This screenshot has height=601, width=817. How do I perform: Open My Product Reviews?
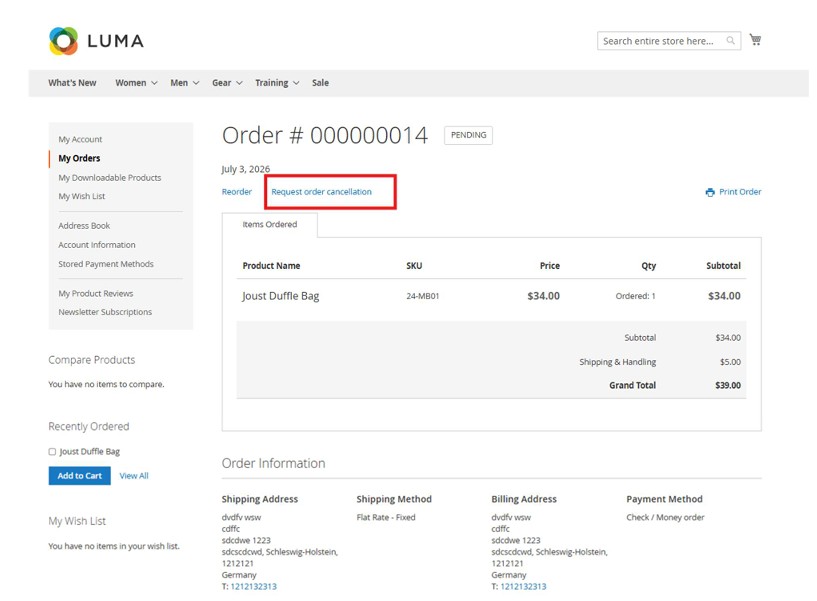(x=96, y=294)
